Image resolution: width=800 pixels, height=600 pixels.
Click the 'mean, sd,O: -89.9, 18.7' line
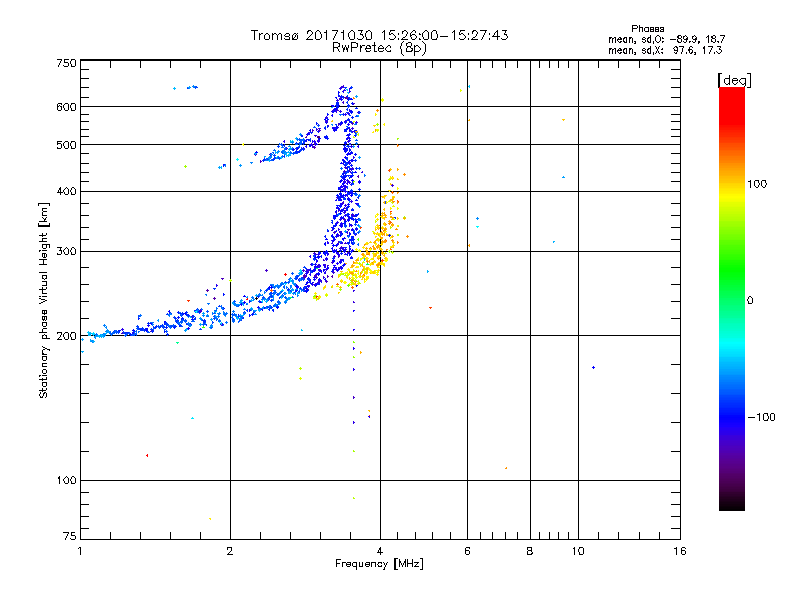point(666,39)
